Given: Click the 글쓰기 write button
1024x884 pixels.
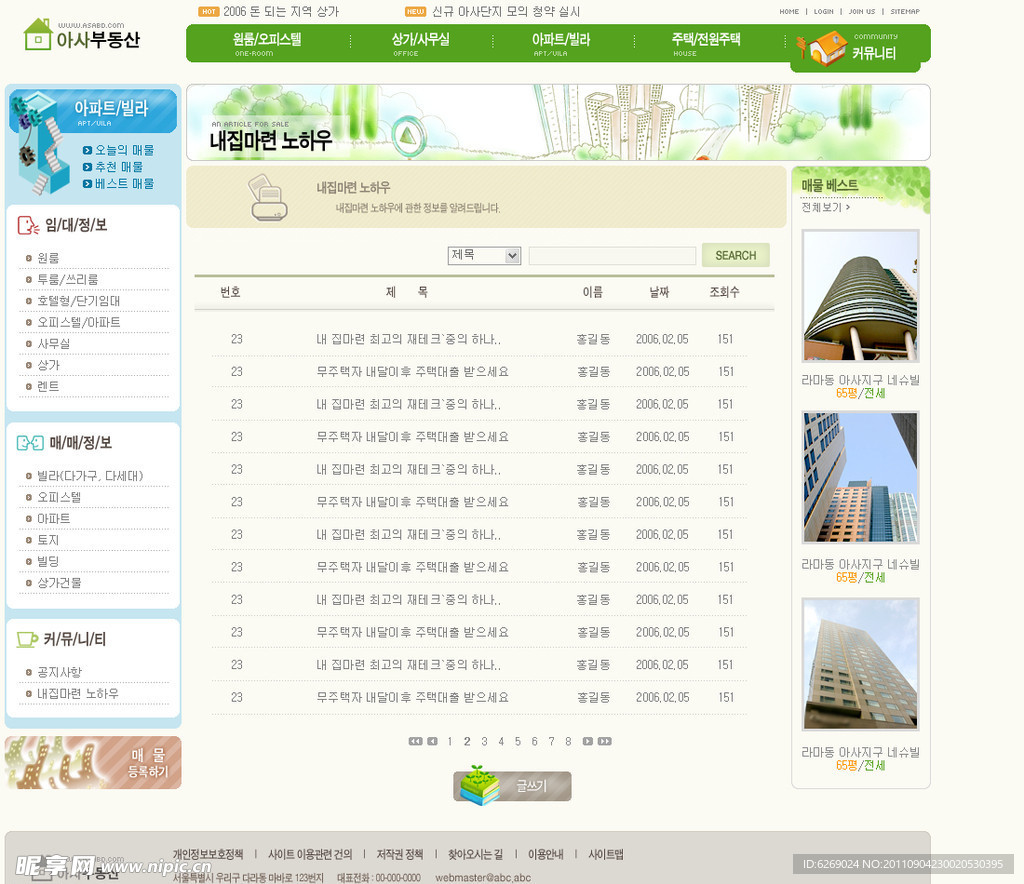Looking at the screenshot, I should coord(513,786).
